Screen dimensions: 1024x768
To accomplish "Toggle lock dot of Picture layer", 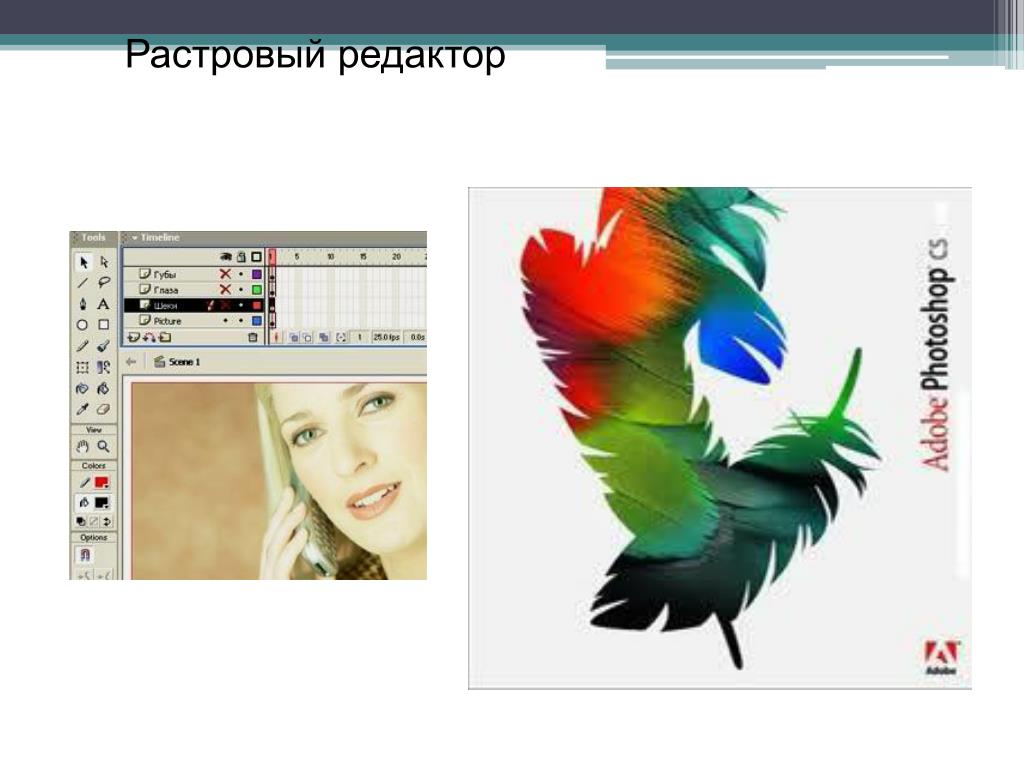I will coord(241,321).
